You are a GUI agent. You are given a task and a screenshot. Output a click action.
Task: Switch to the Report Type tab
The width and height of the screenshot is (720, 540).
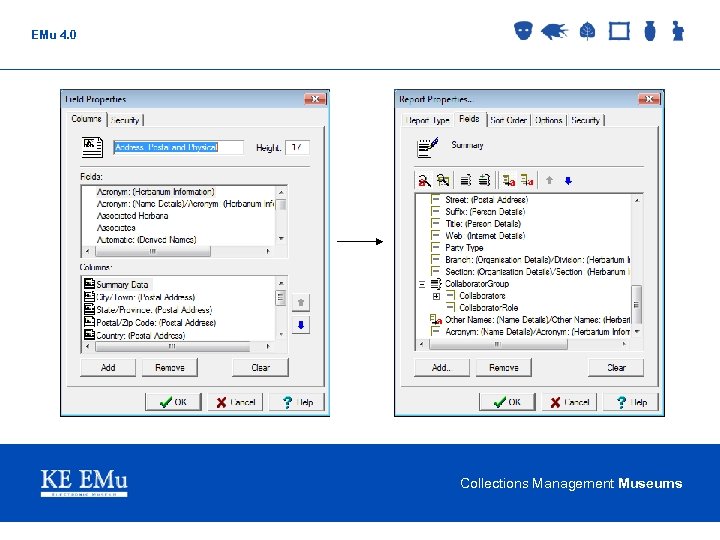point(428,120)
